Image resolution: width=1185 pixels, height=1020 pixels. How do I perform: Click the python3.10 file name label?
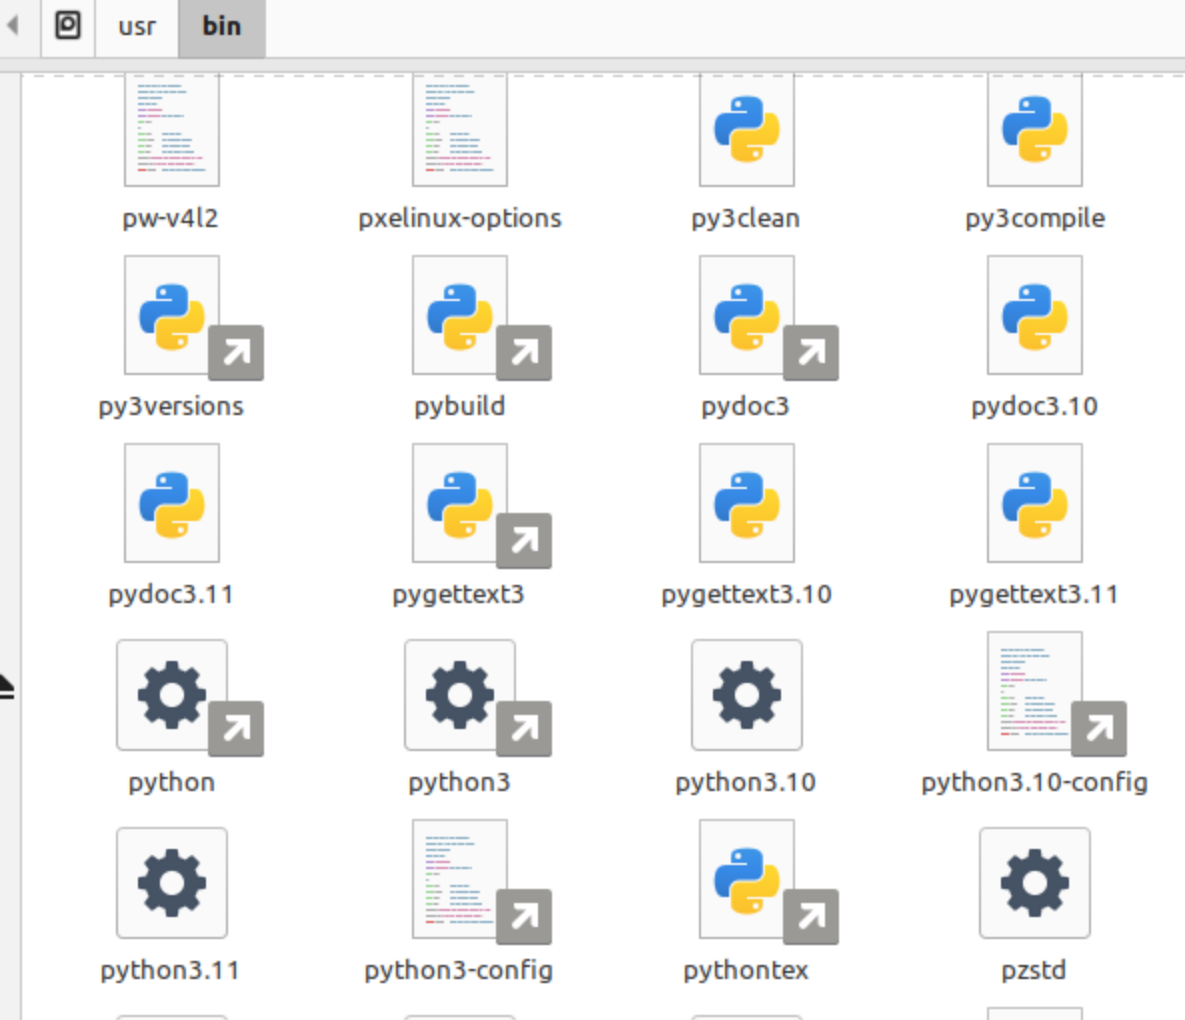point(746,783)
